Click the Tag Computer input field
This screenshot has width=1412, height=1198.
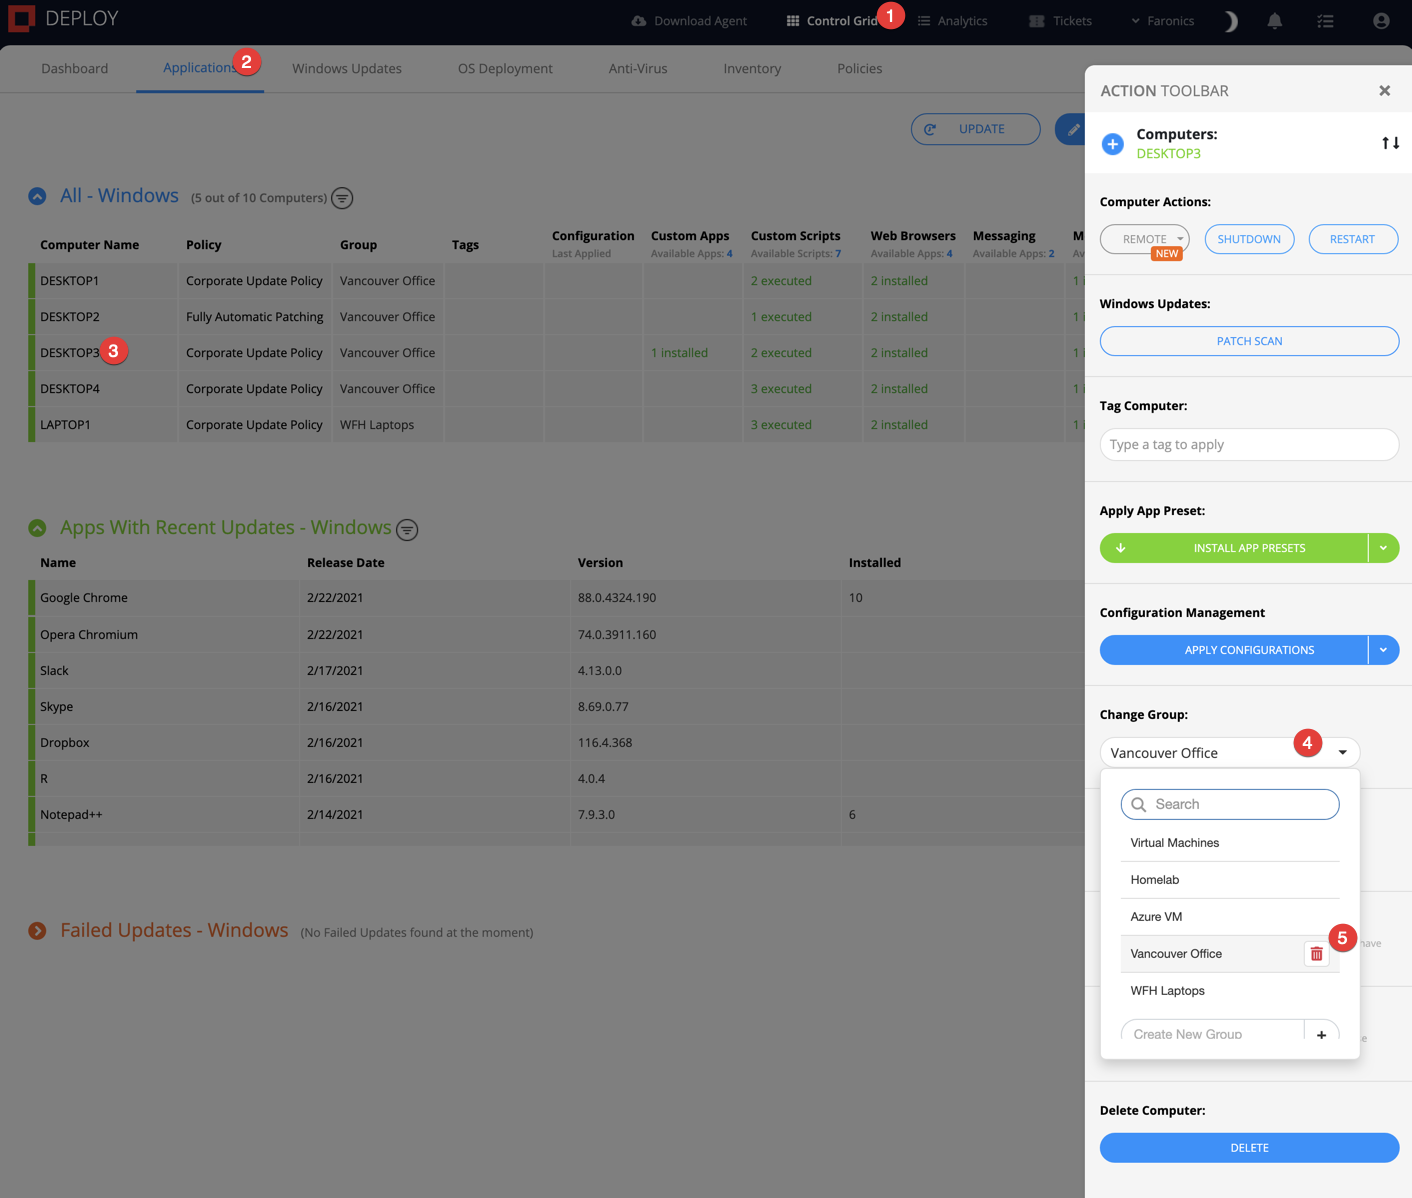tap(1249, 445)
